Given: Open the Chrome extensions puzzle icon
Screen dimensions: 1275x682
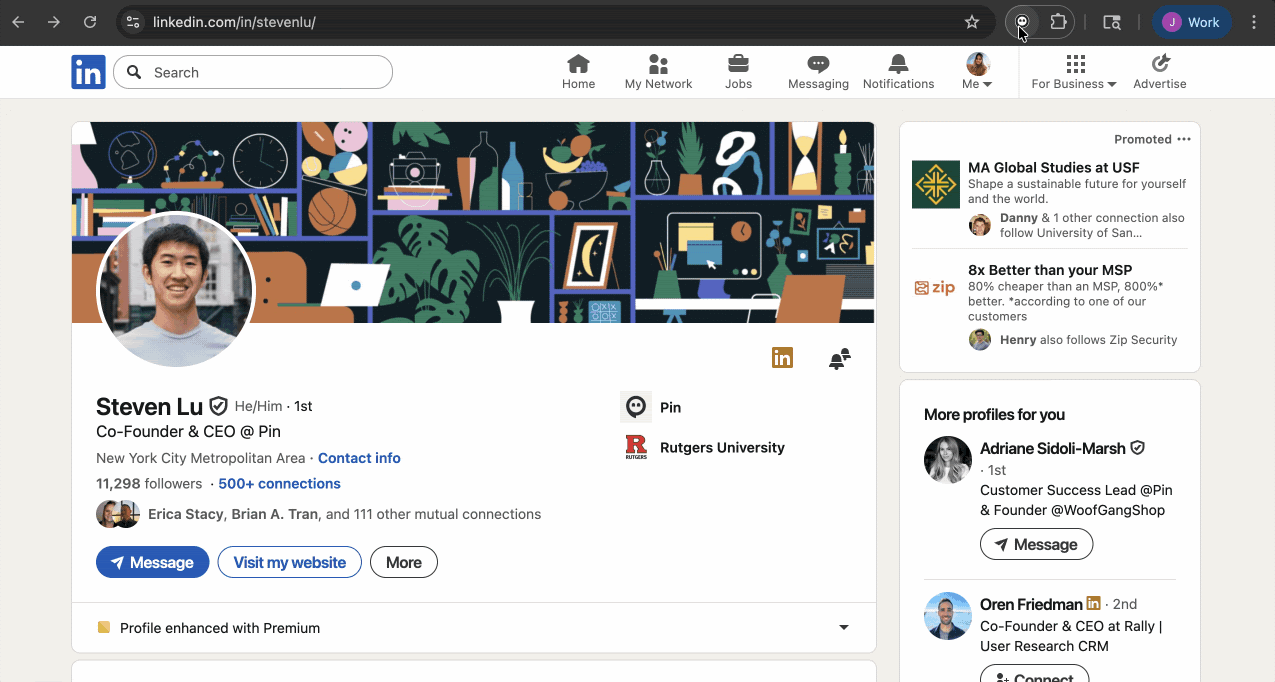Looking at the screenshot, I should point(1058,22).
